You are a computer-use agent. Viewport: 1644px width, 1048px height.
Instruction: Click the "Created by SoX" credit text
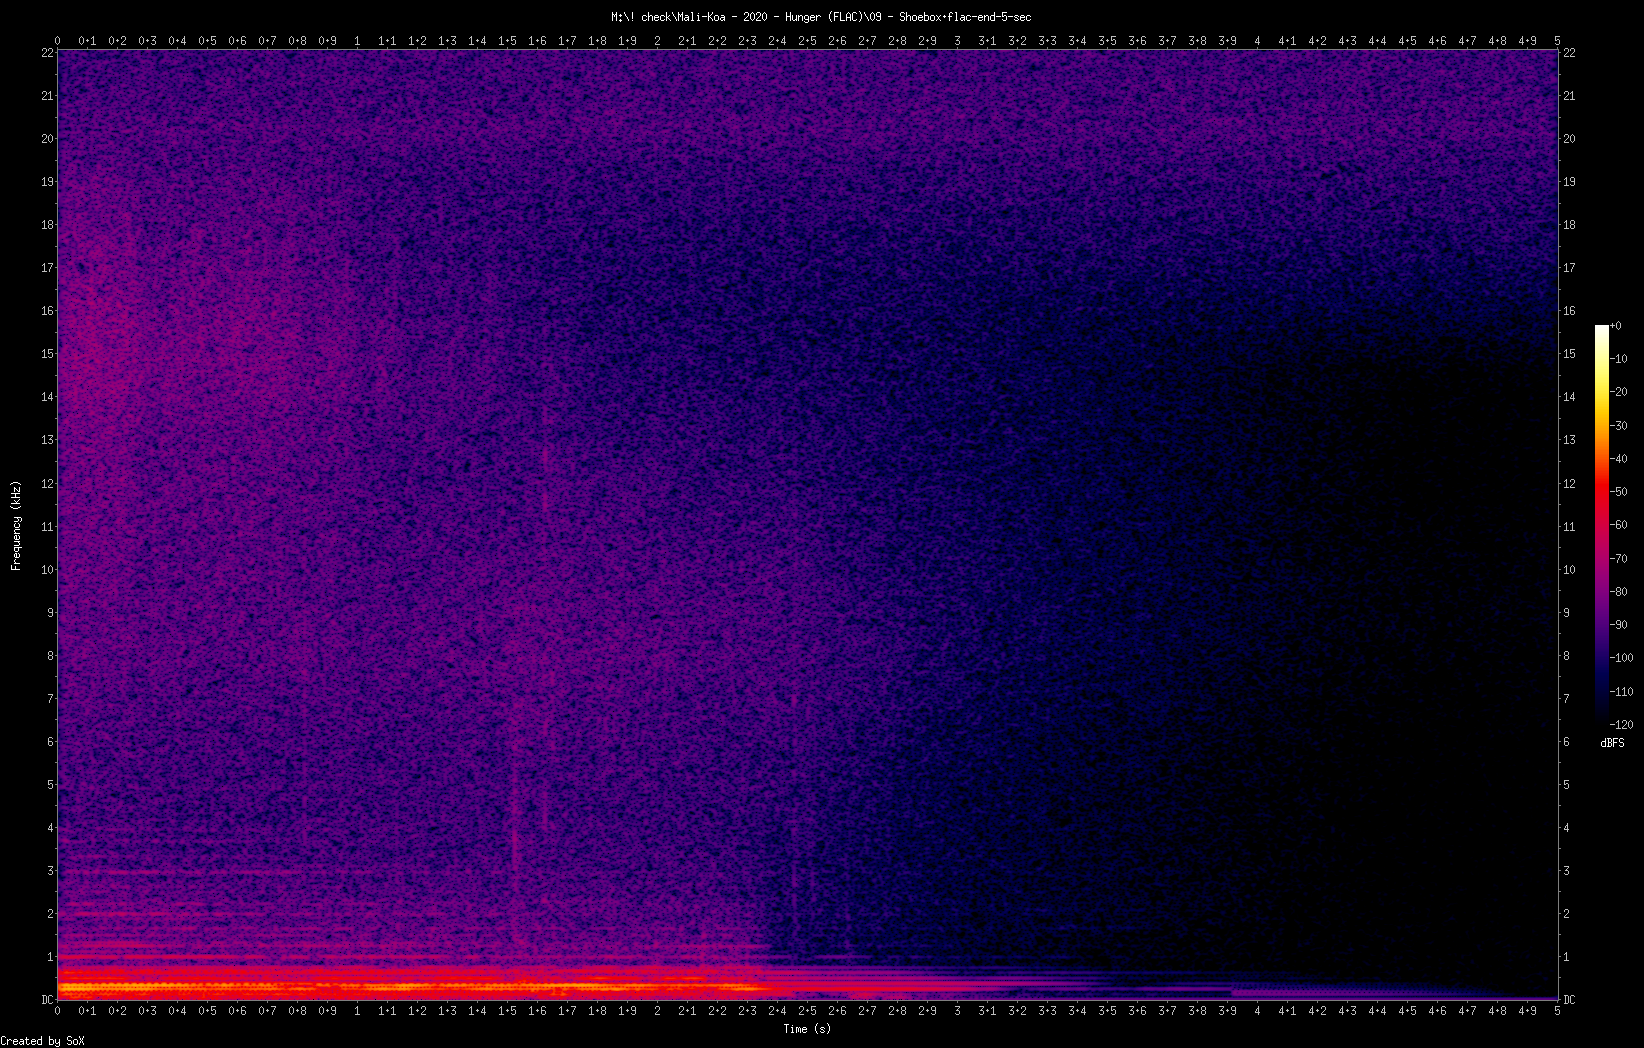click(x=43, y=1041)
